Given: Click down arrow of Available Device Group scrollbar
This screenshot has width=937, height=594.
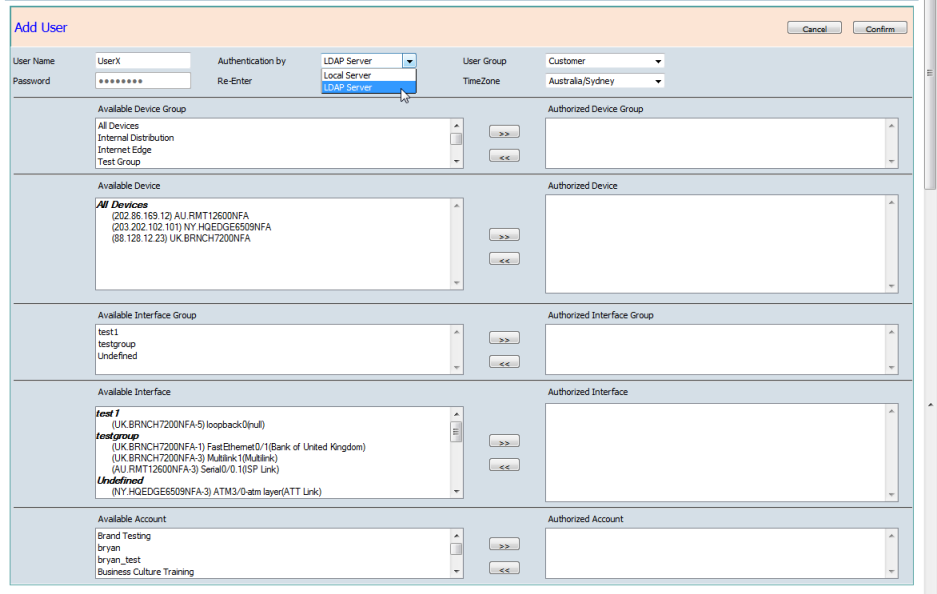Looking at the screenshot, I should point(457,161).
